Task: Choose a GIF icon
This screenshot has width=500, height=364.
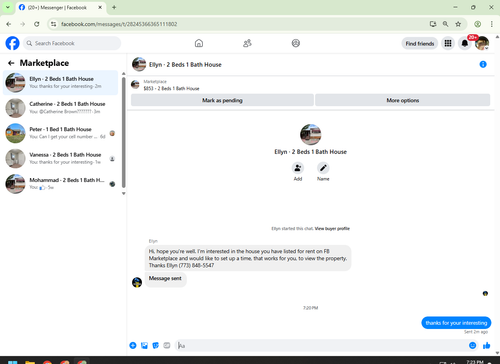Action: click(x=167, y=346)
